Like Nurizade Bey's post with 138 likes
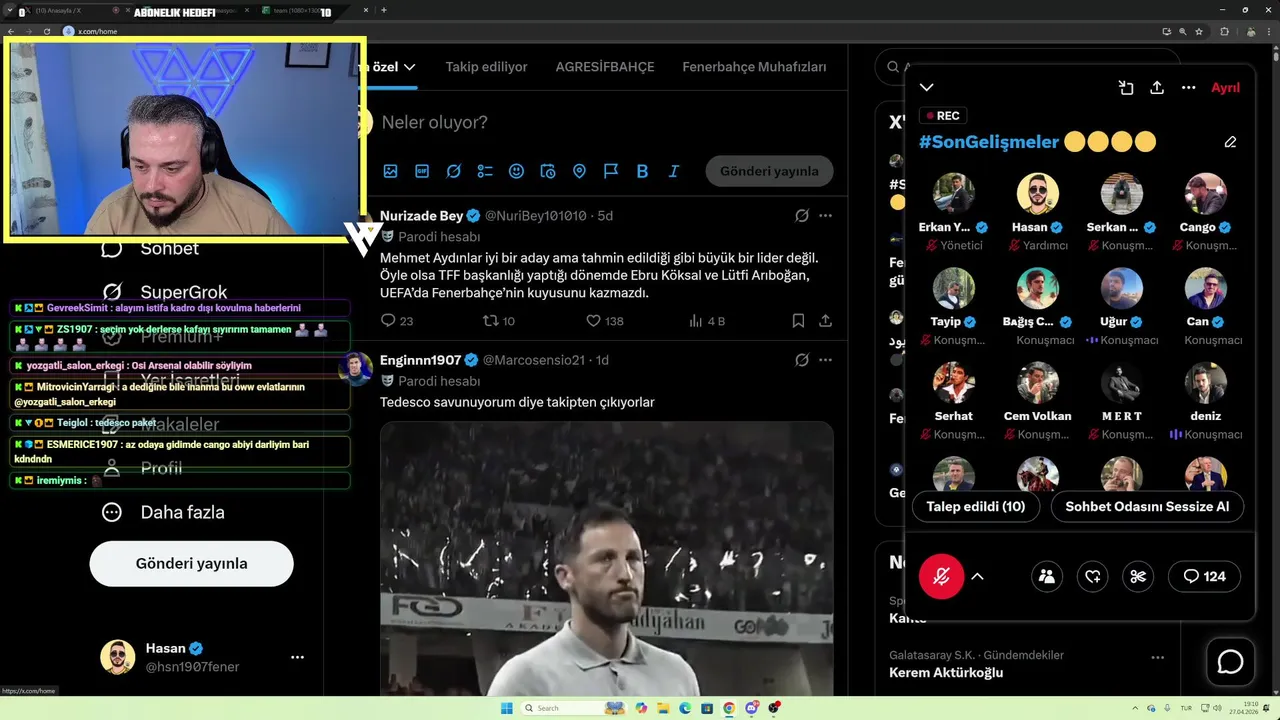The image size is (1280, 720). 604,321
